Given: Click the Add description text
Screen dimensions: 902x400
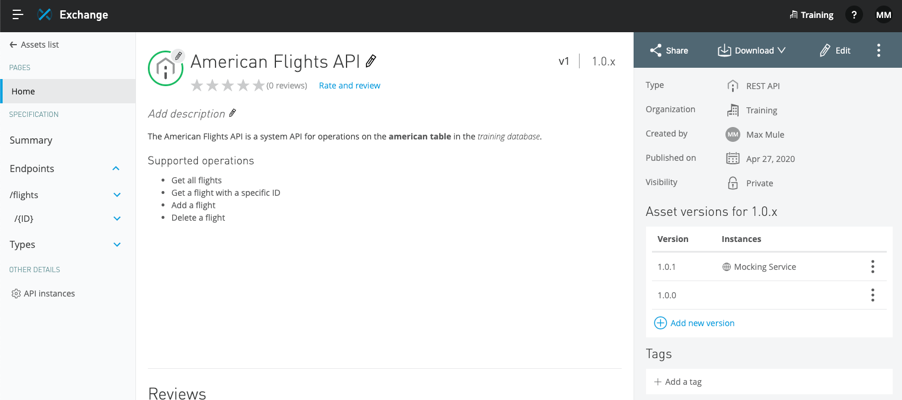Looking at the screenshot, I should pyautogui.click(x=186, y=113).
